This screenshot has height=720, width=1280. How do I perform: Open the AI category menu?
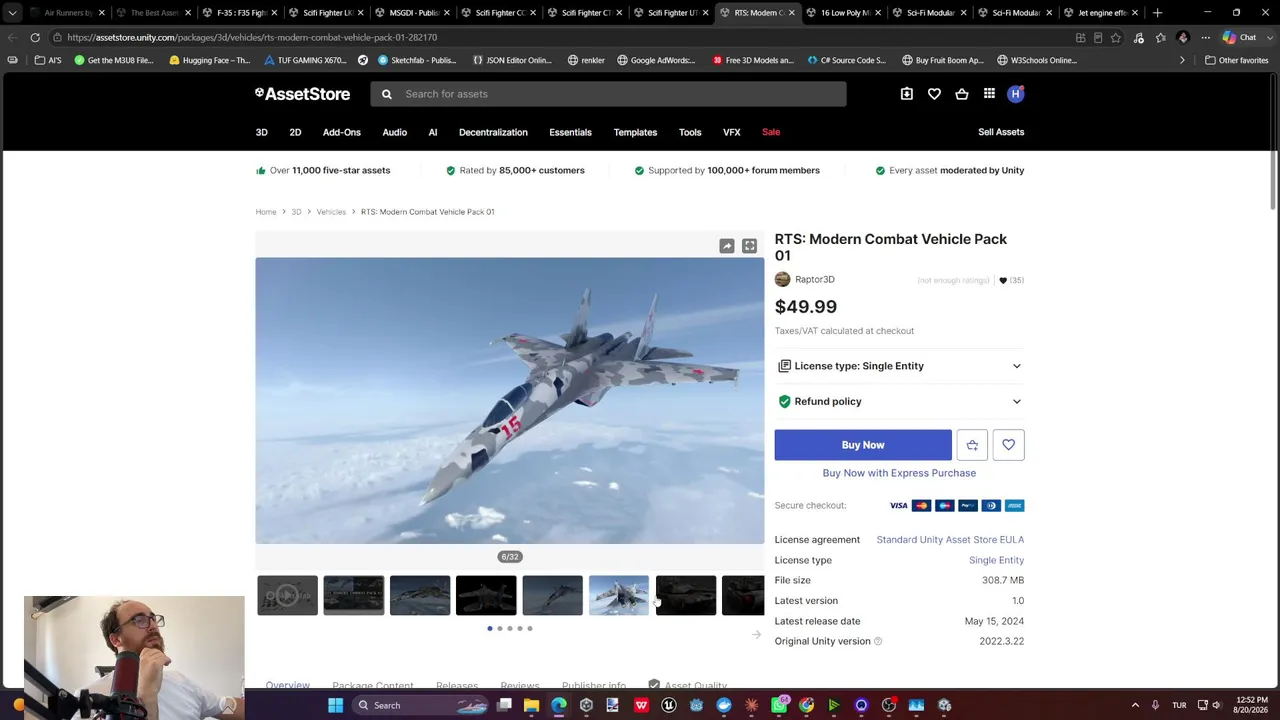[x=433, y=132]
